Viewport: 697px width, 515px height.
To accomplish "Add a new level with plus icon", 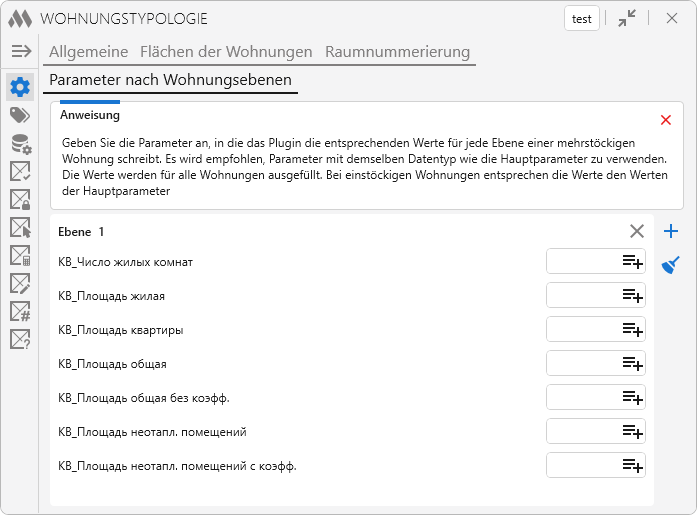I will 671,231.
